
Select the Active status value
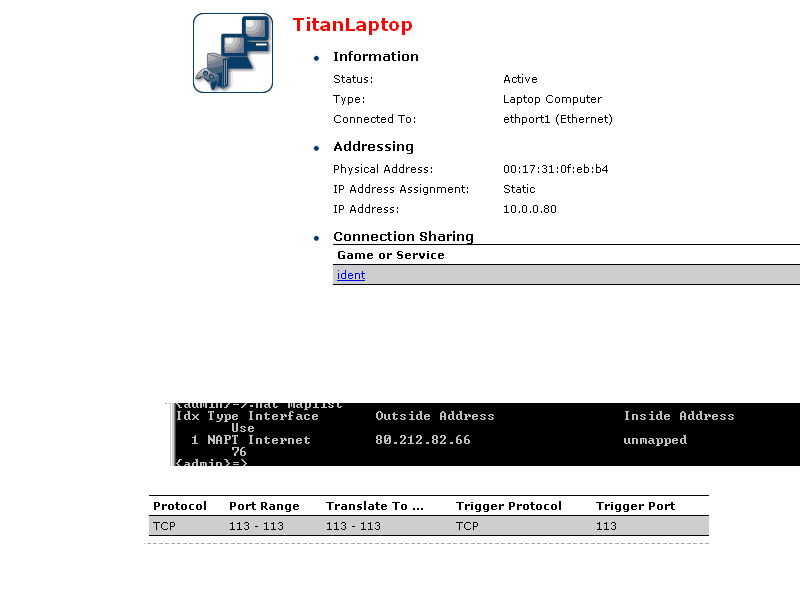(x=520, y=79)
